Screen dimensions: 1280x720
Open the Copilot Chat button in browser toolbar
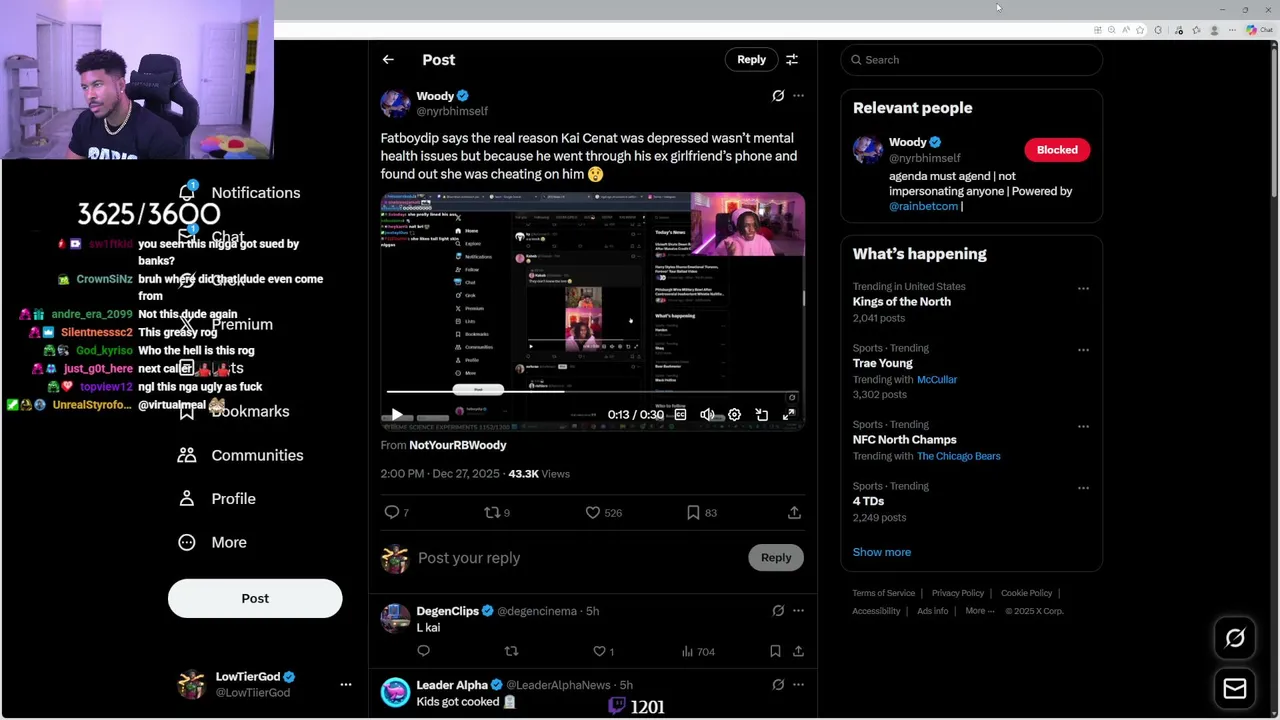coord(1260,30)
